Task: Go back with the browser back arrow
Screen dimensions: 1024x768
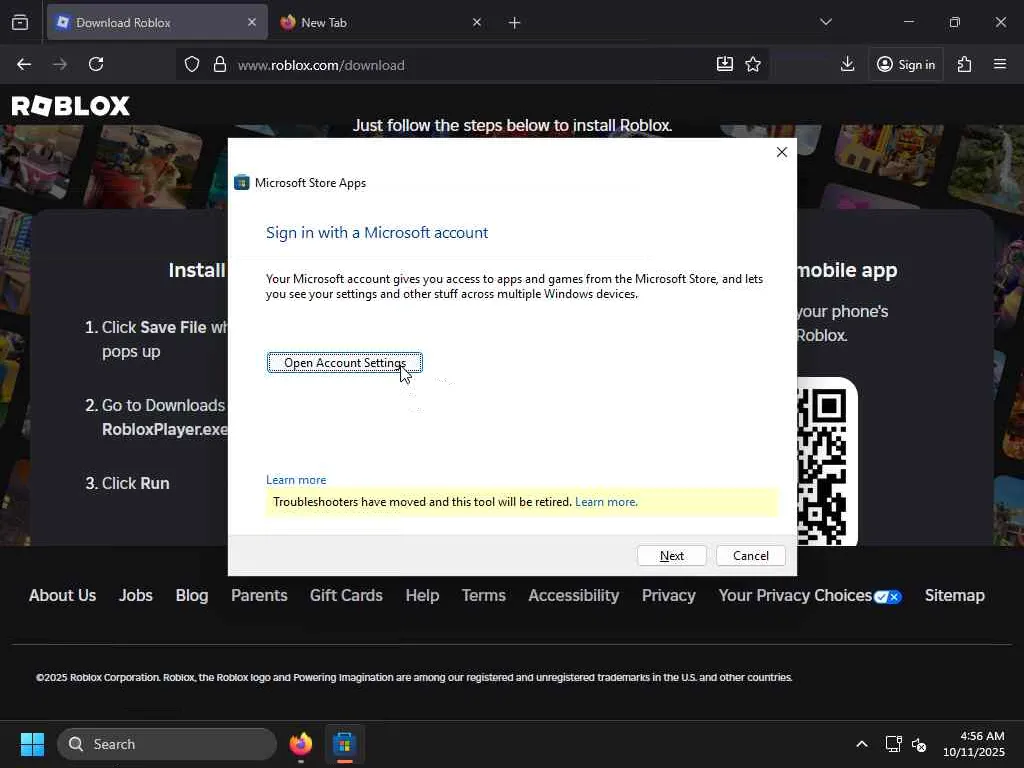Action: click(24, 64)
